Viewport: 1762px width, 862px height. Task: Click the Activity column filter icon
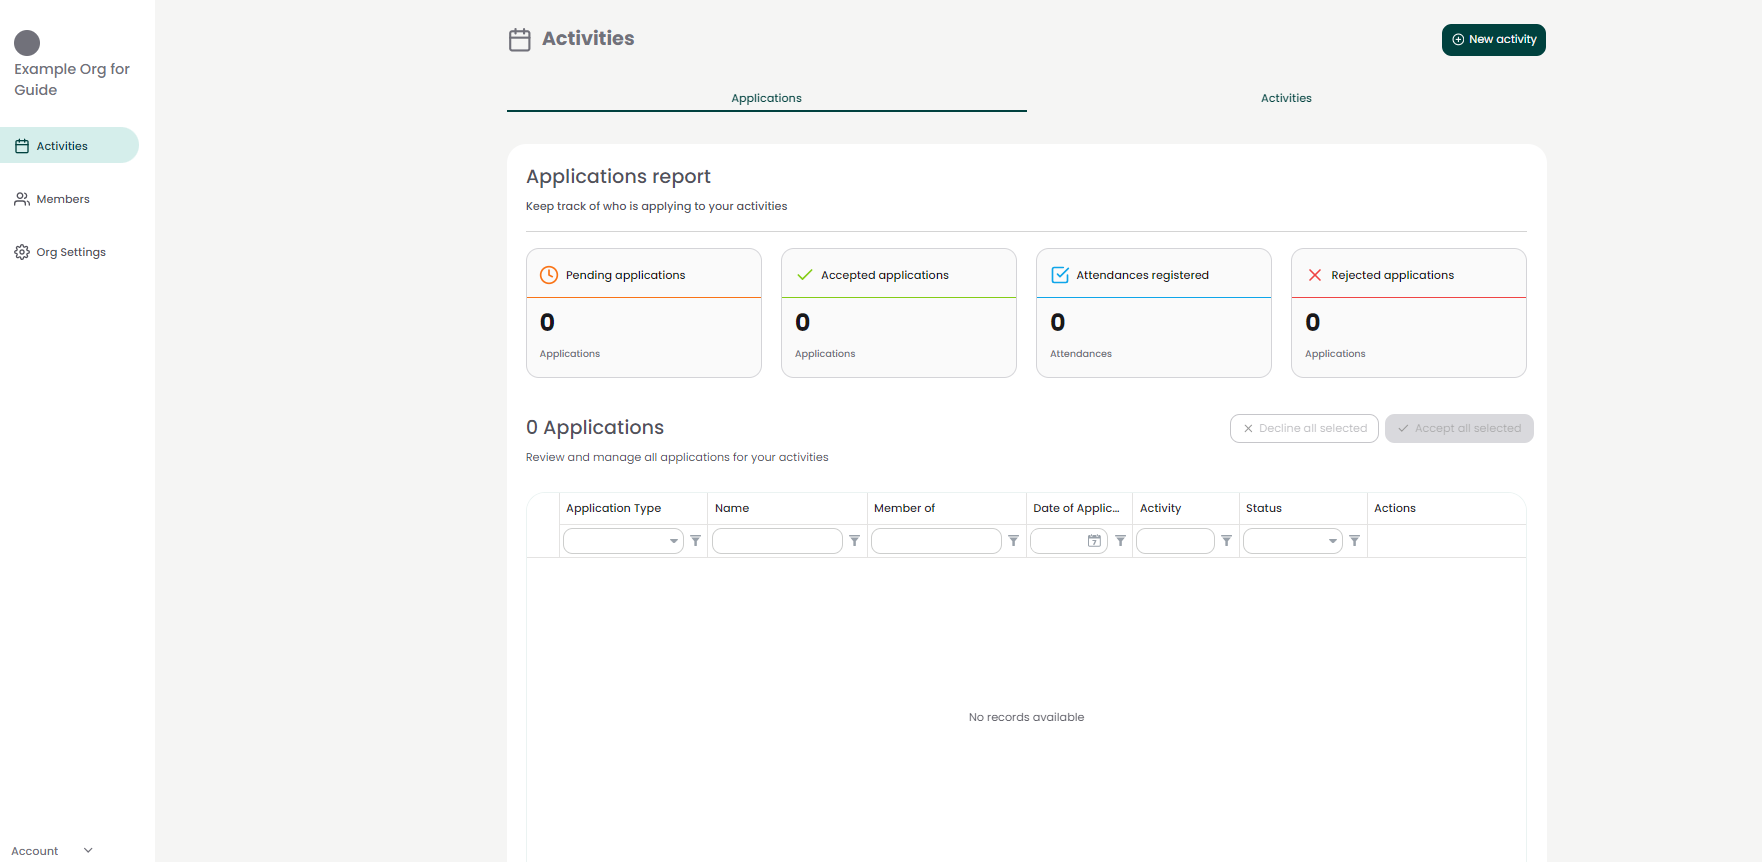click(1226, 541)
